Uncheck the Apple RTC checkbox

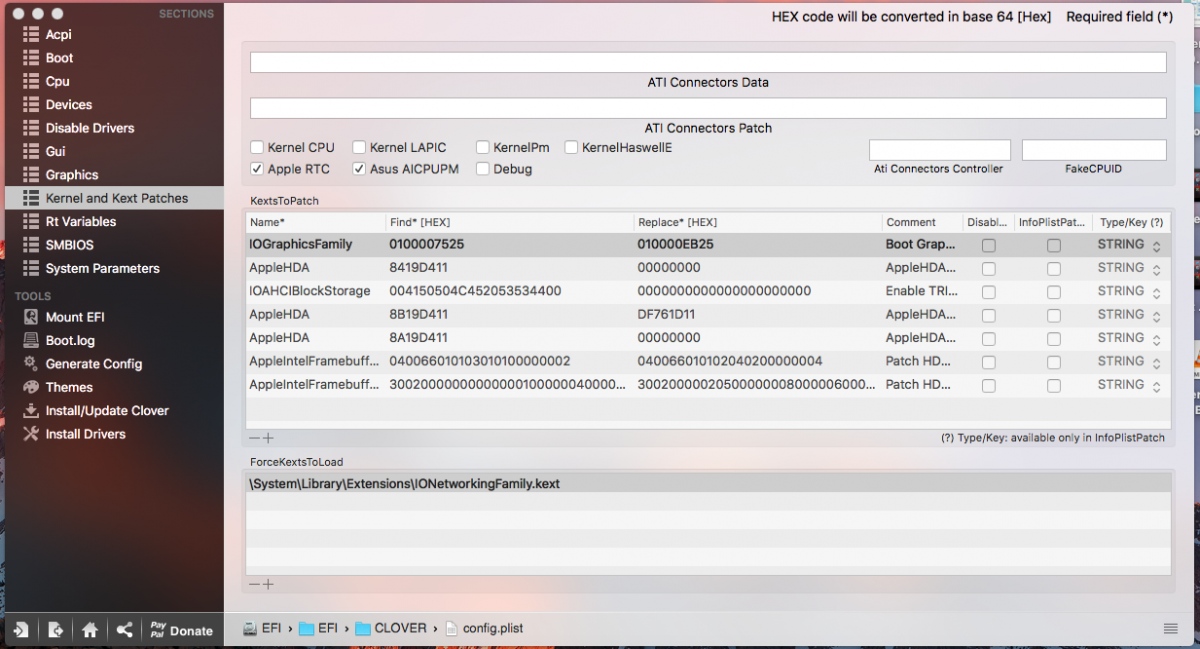click(257, 169)
